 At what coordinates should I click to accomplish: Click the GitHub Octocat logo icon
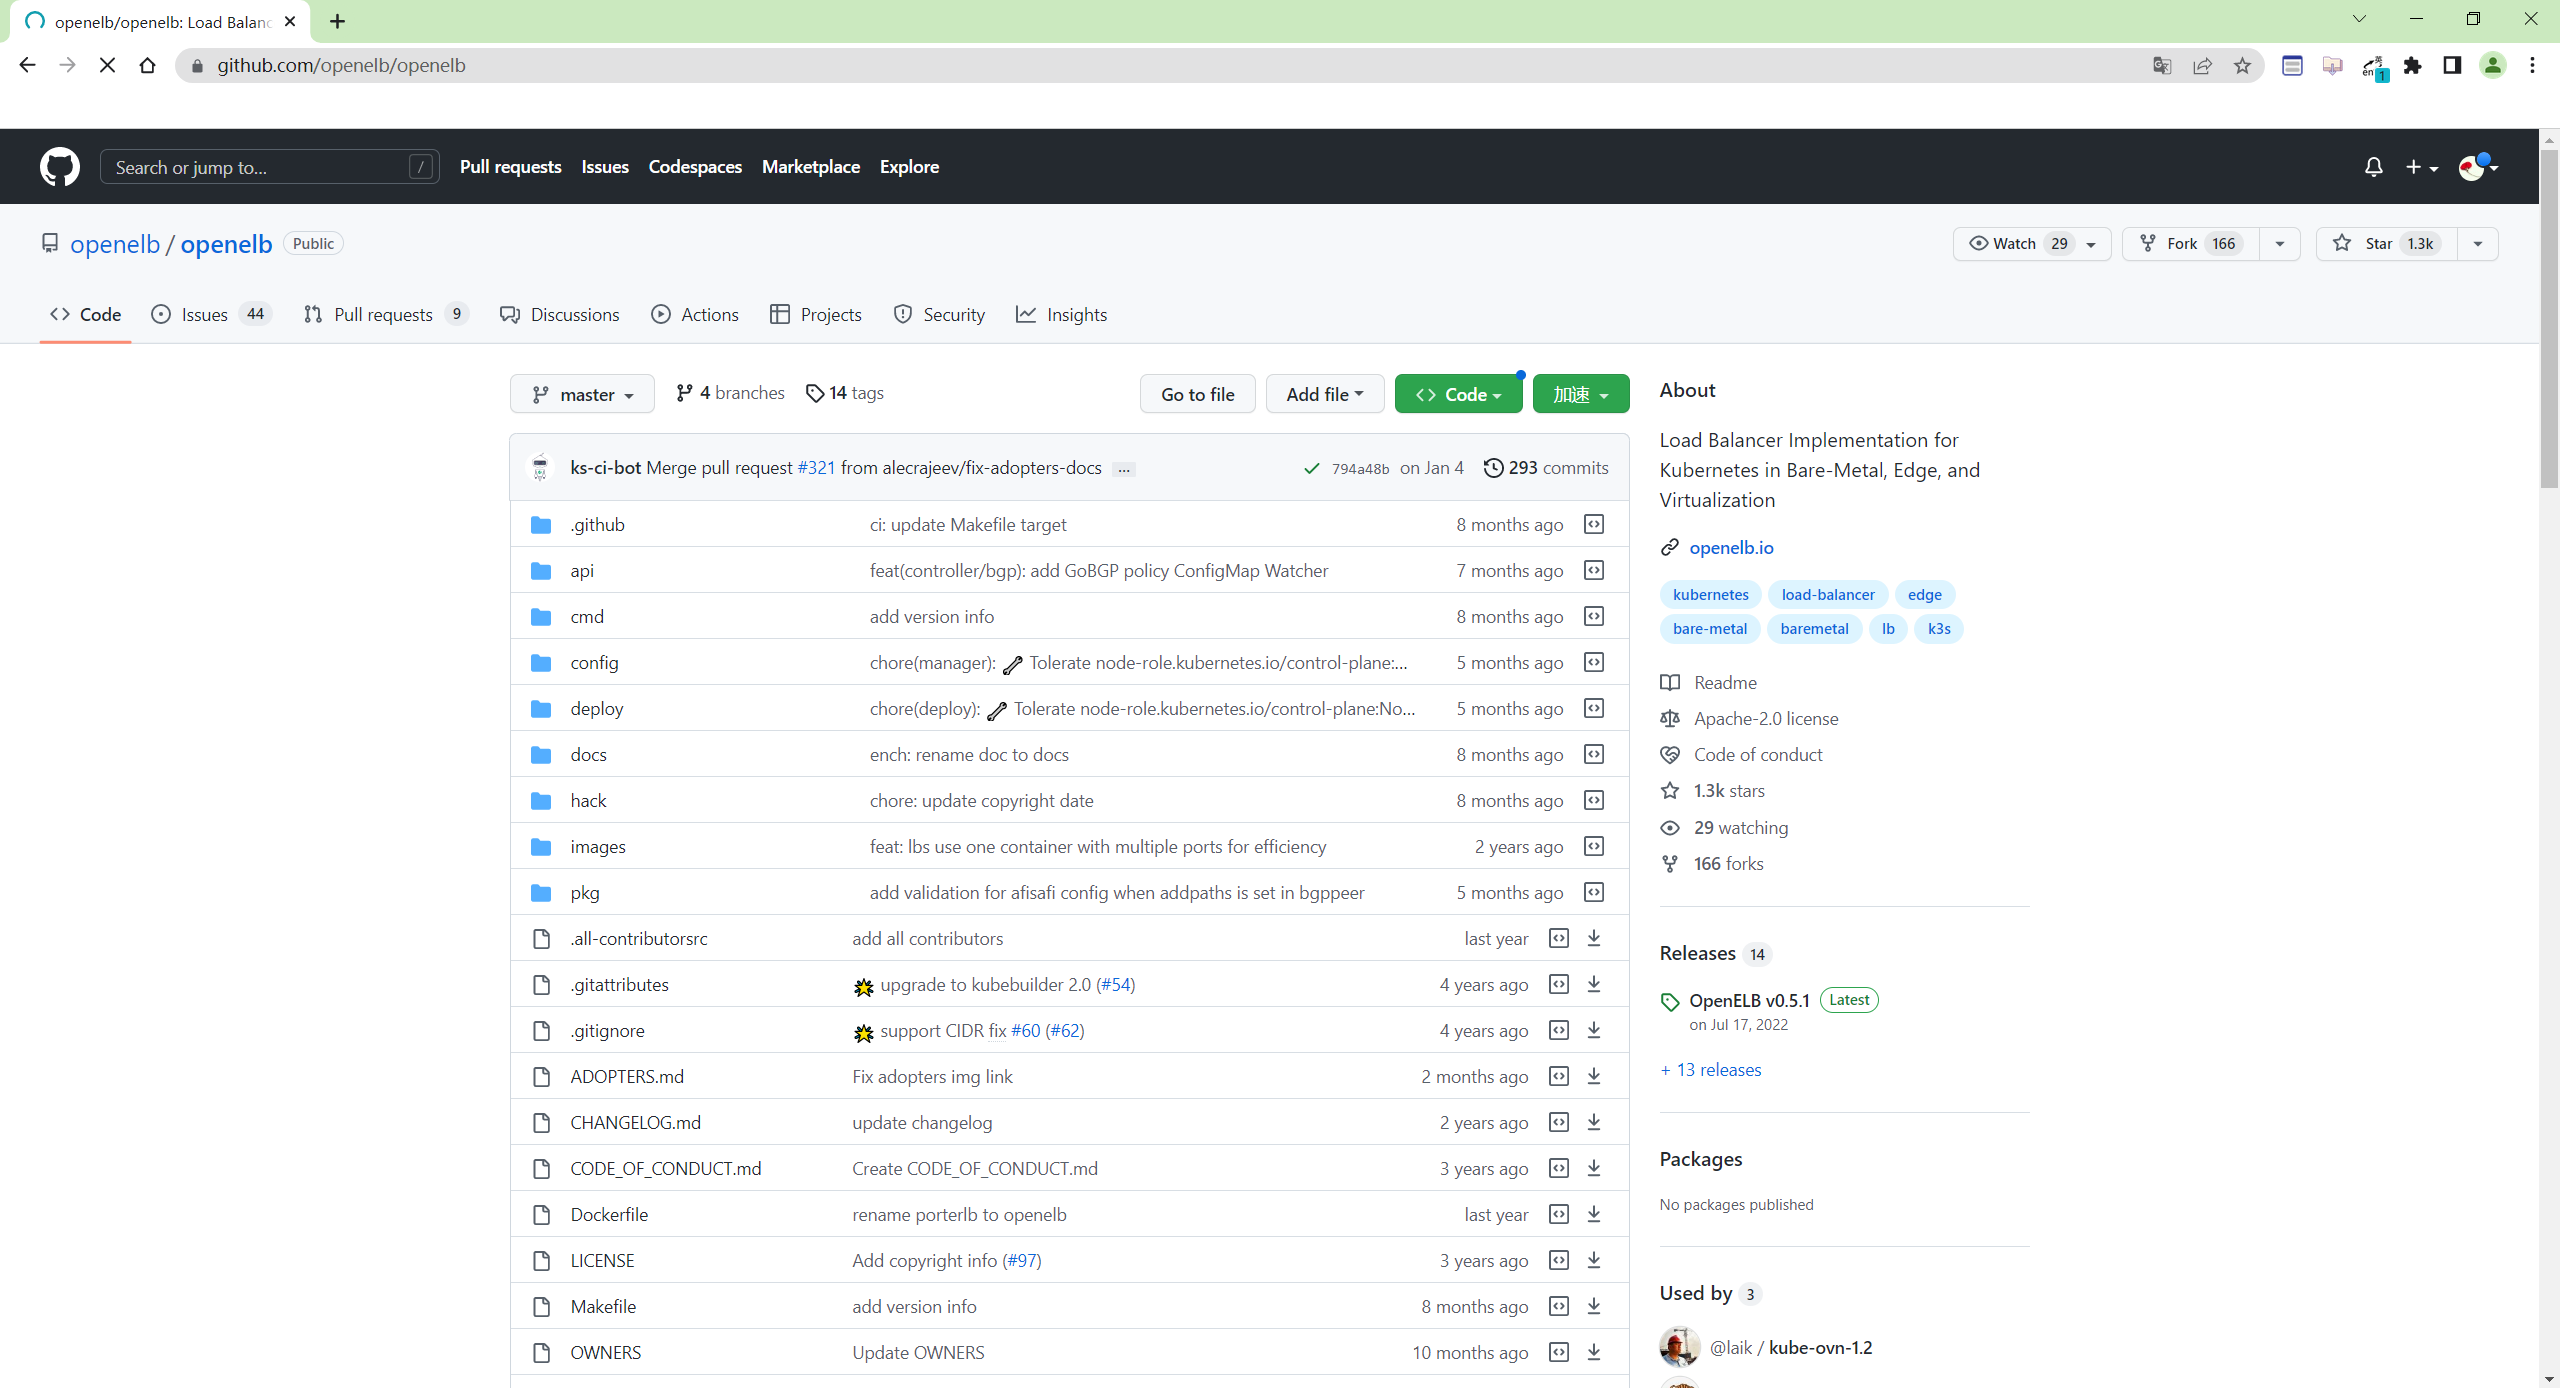(60, 167)
